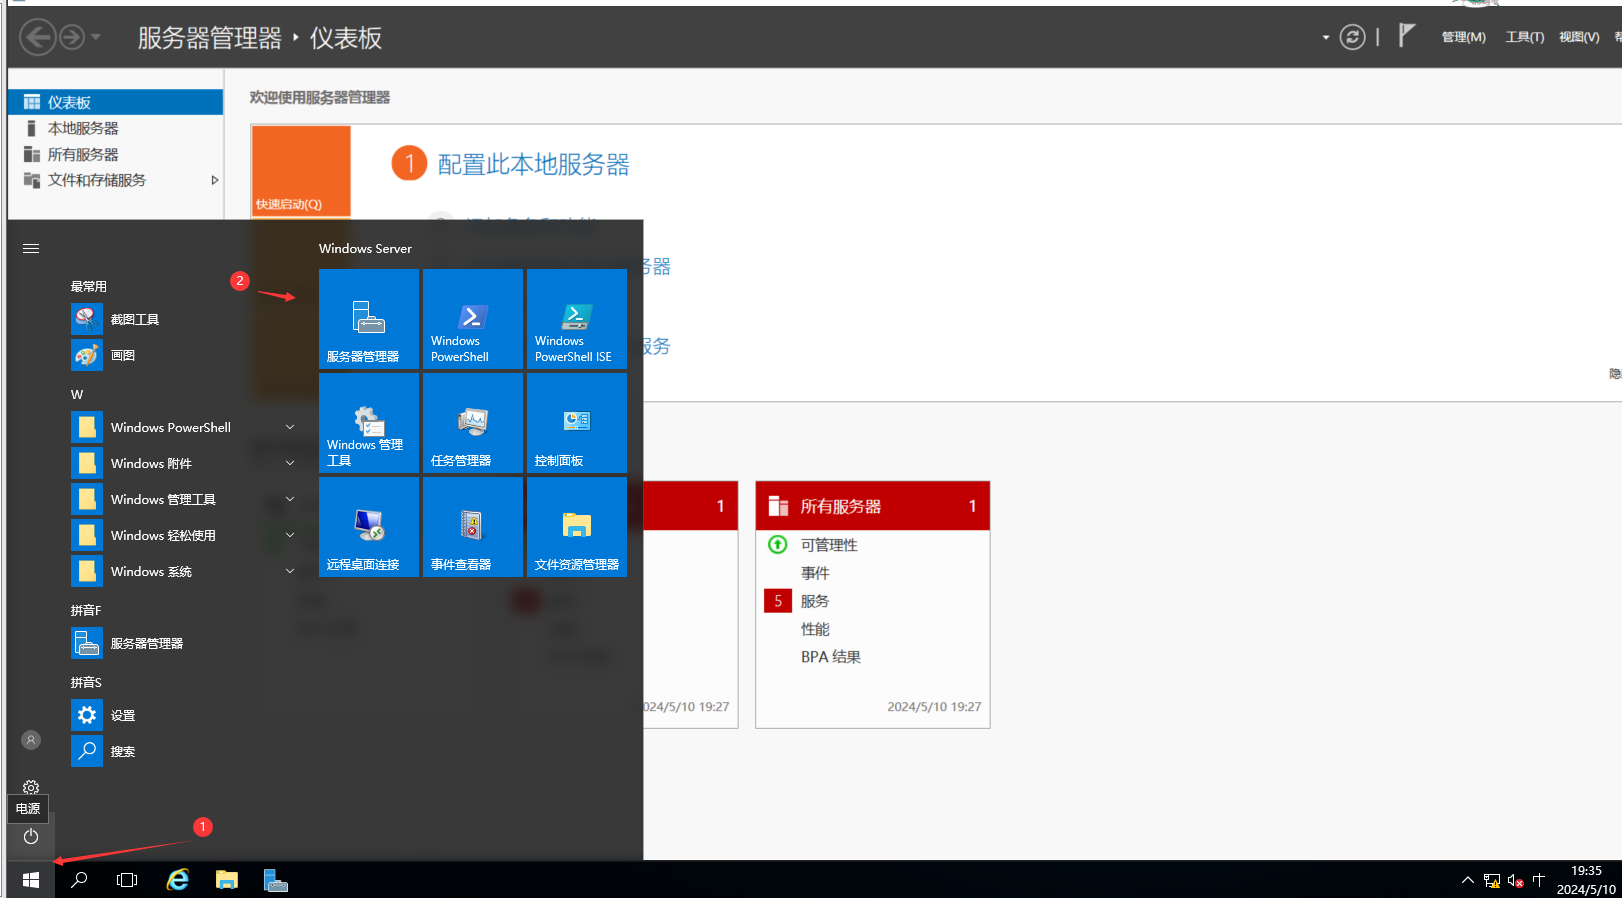
Task: Click 配置此本地服务器 link
Action: (534, 164)
